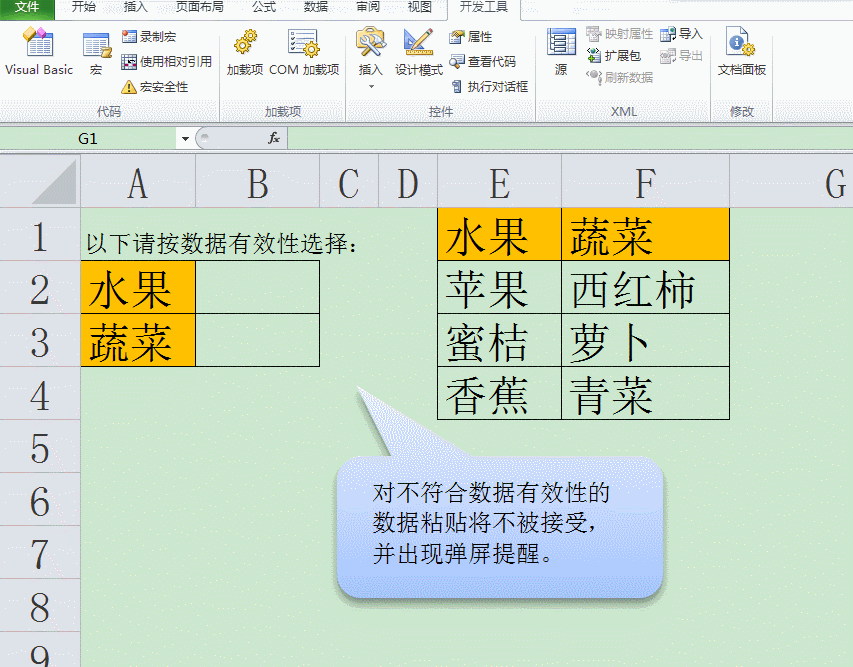Select cell 西红柿
The height and width of the screenshot is (667, 853).
(645, 287)
